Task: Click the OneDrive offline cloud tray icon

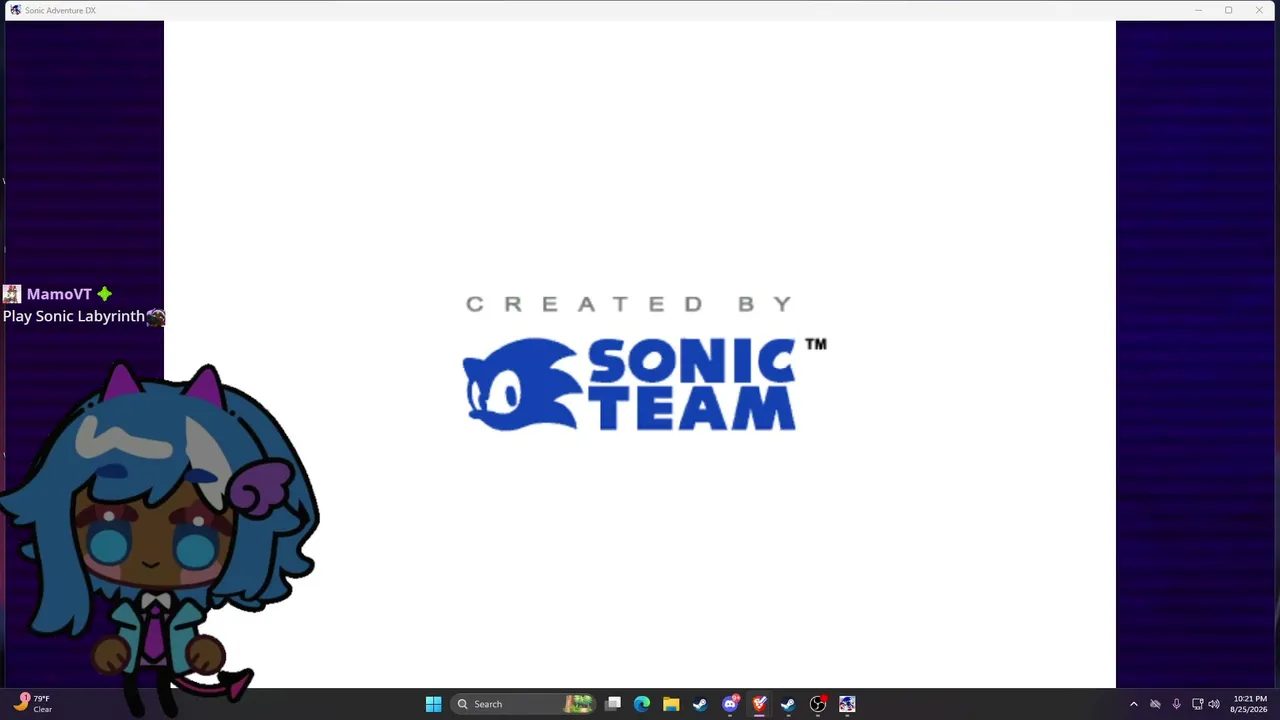Action: (x=1155, y=704)
